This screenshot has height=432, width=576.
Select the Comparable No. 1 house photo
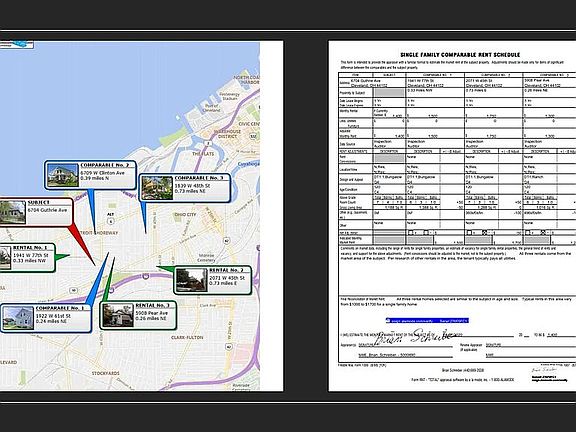click(x=18, y=318)
